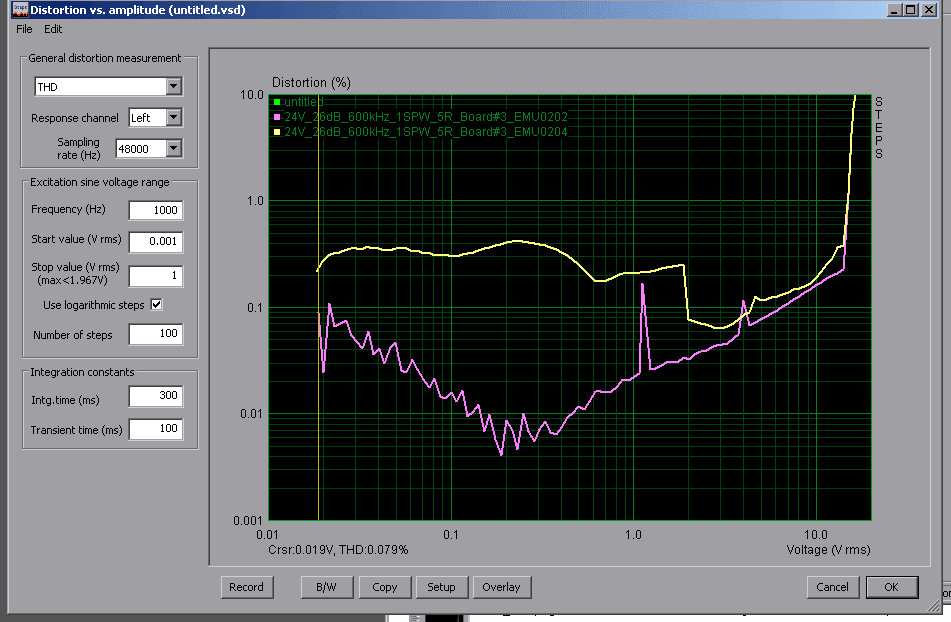Open the File menu

pyautogui.click(x=24, y=30)
